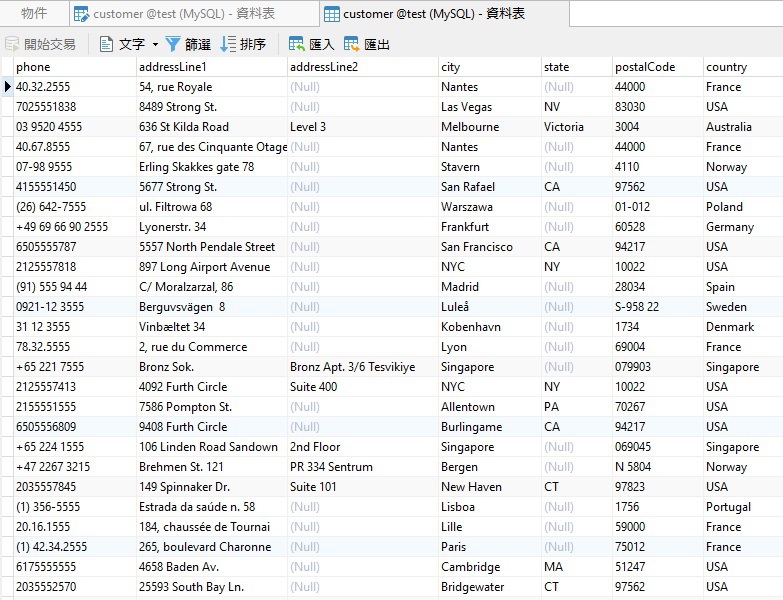Select postal code cell '51247'
Screen dimensions: 783x600
[658, 567]
